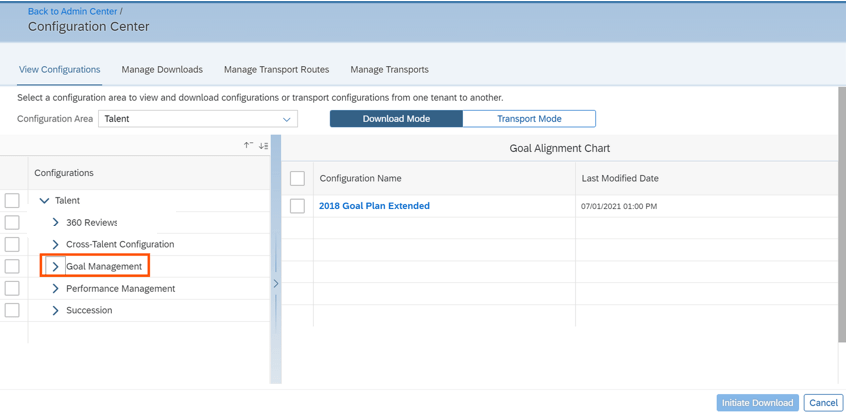Image resolution: width=846 pixels, height=419 pixels.
Task: Collapse the Talent tree node
Action: point(44,201)
